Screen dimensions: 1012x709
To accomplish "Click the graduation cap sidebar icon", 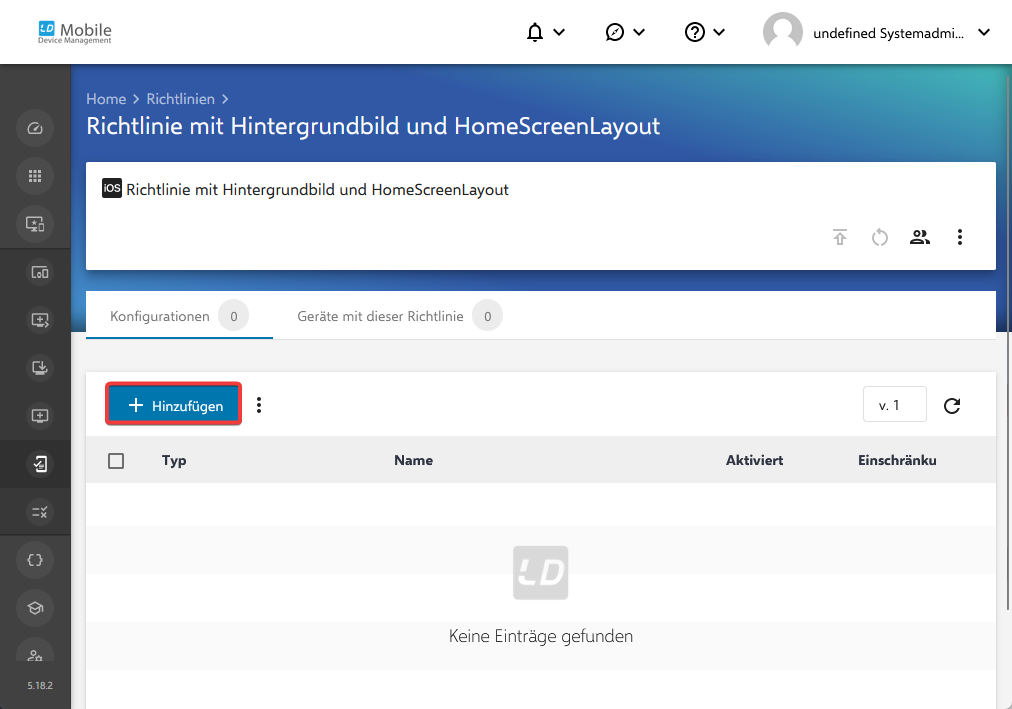I will [35, 608].
